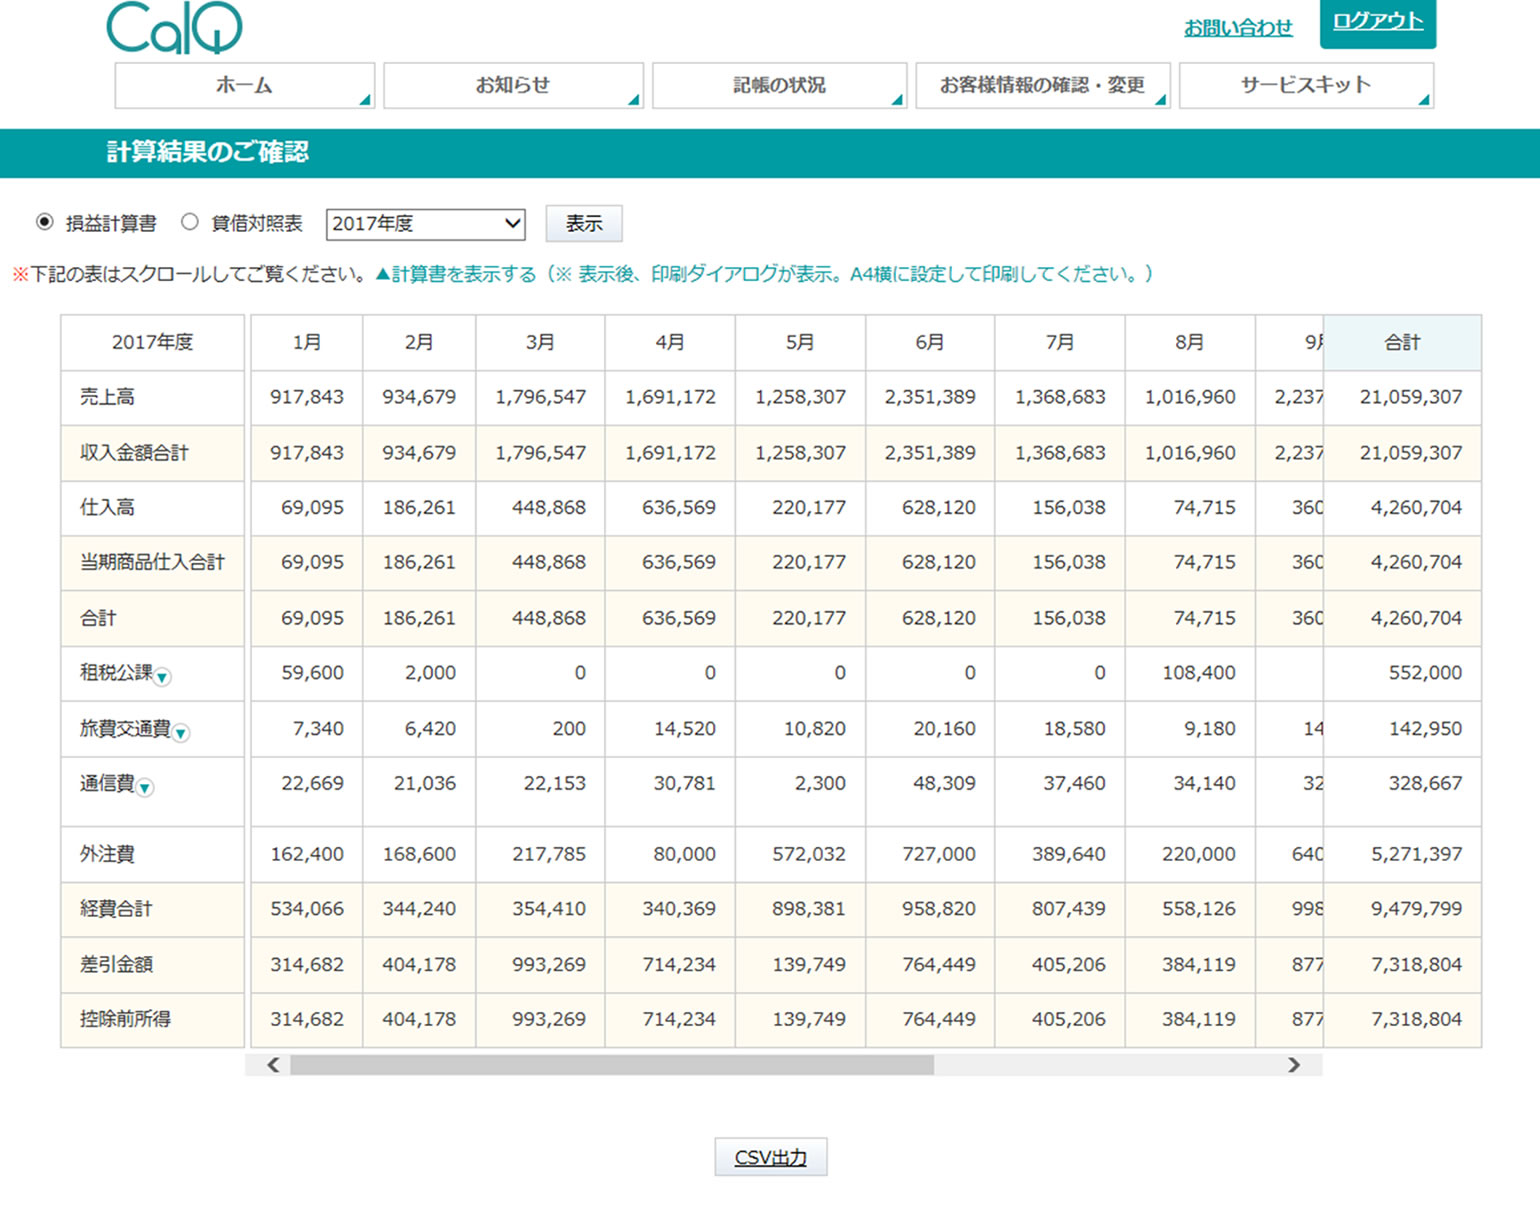Open the お知らせ menu
Image resolution: width=1540 pixels, height=1206 pixels.
(513, 85)
